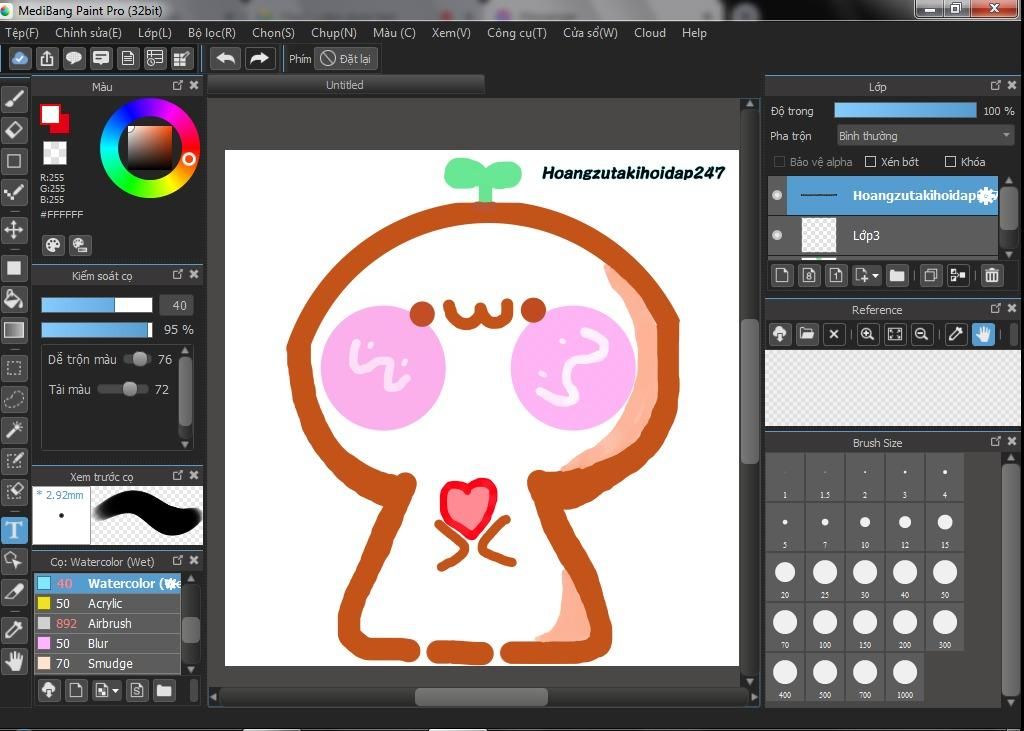The image size is (1024, 731).
Task: Toggle Bảo vệ alpha checkbox
Action: point(778,161)
